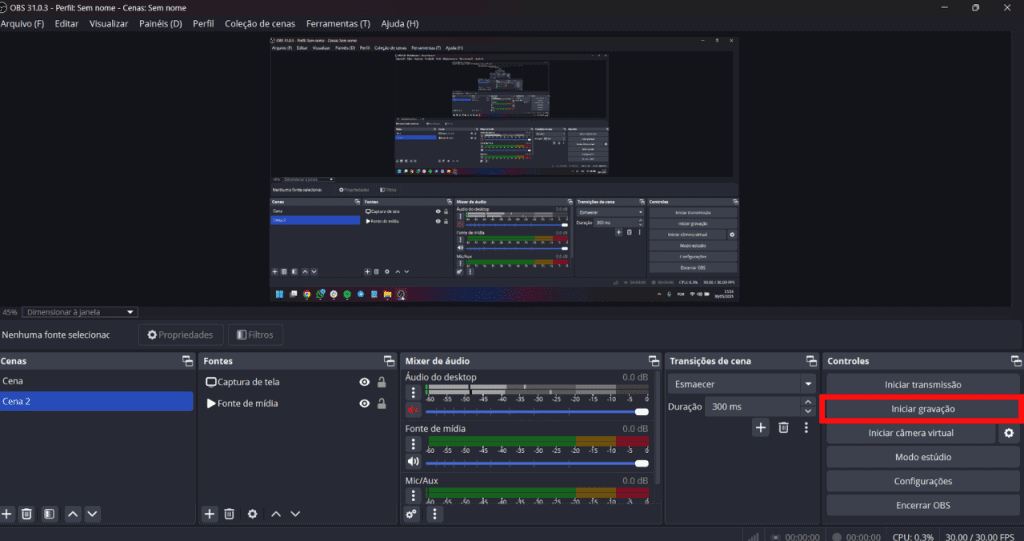Move source up in Fontes panel
The height and width of the screenshot is (541, 1024).
pos(276,514)
